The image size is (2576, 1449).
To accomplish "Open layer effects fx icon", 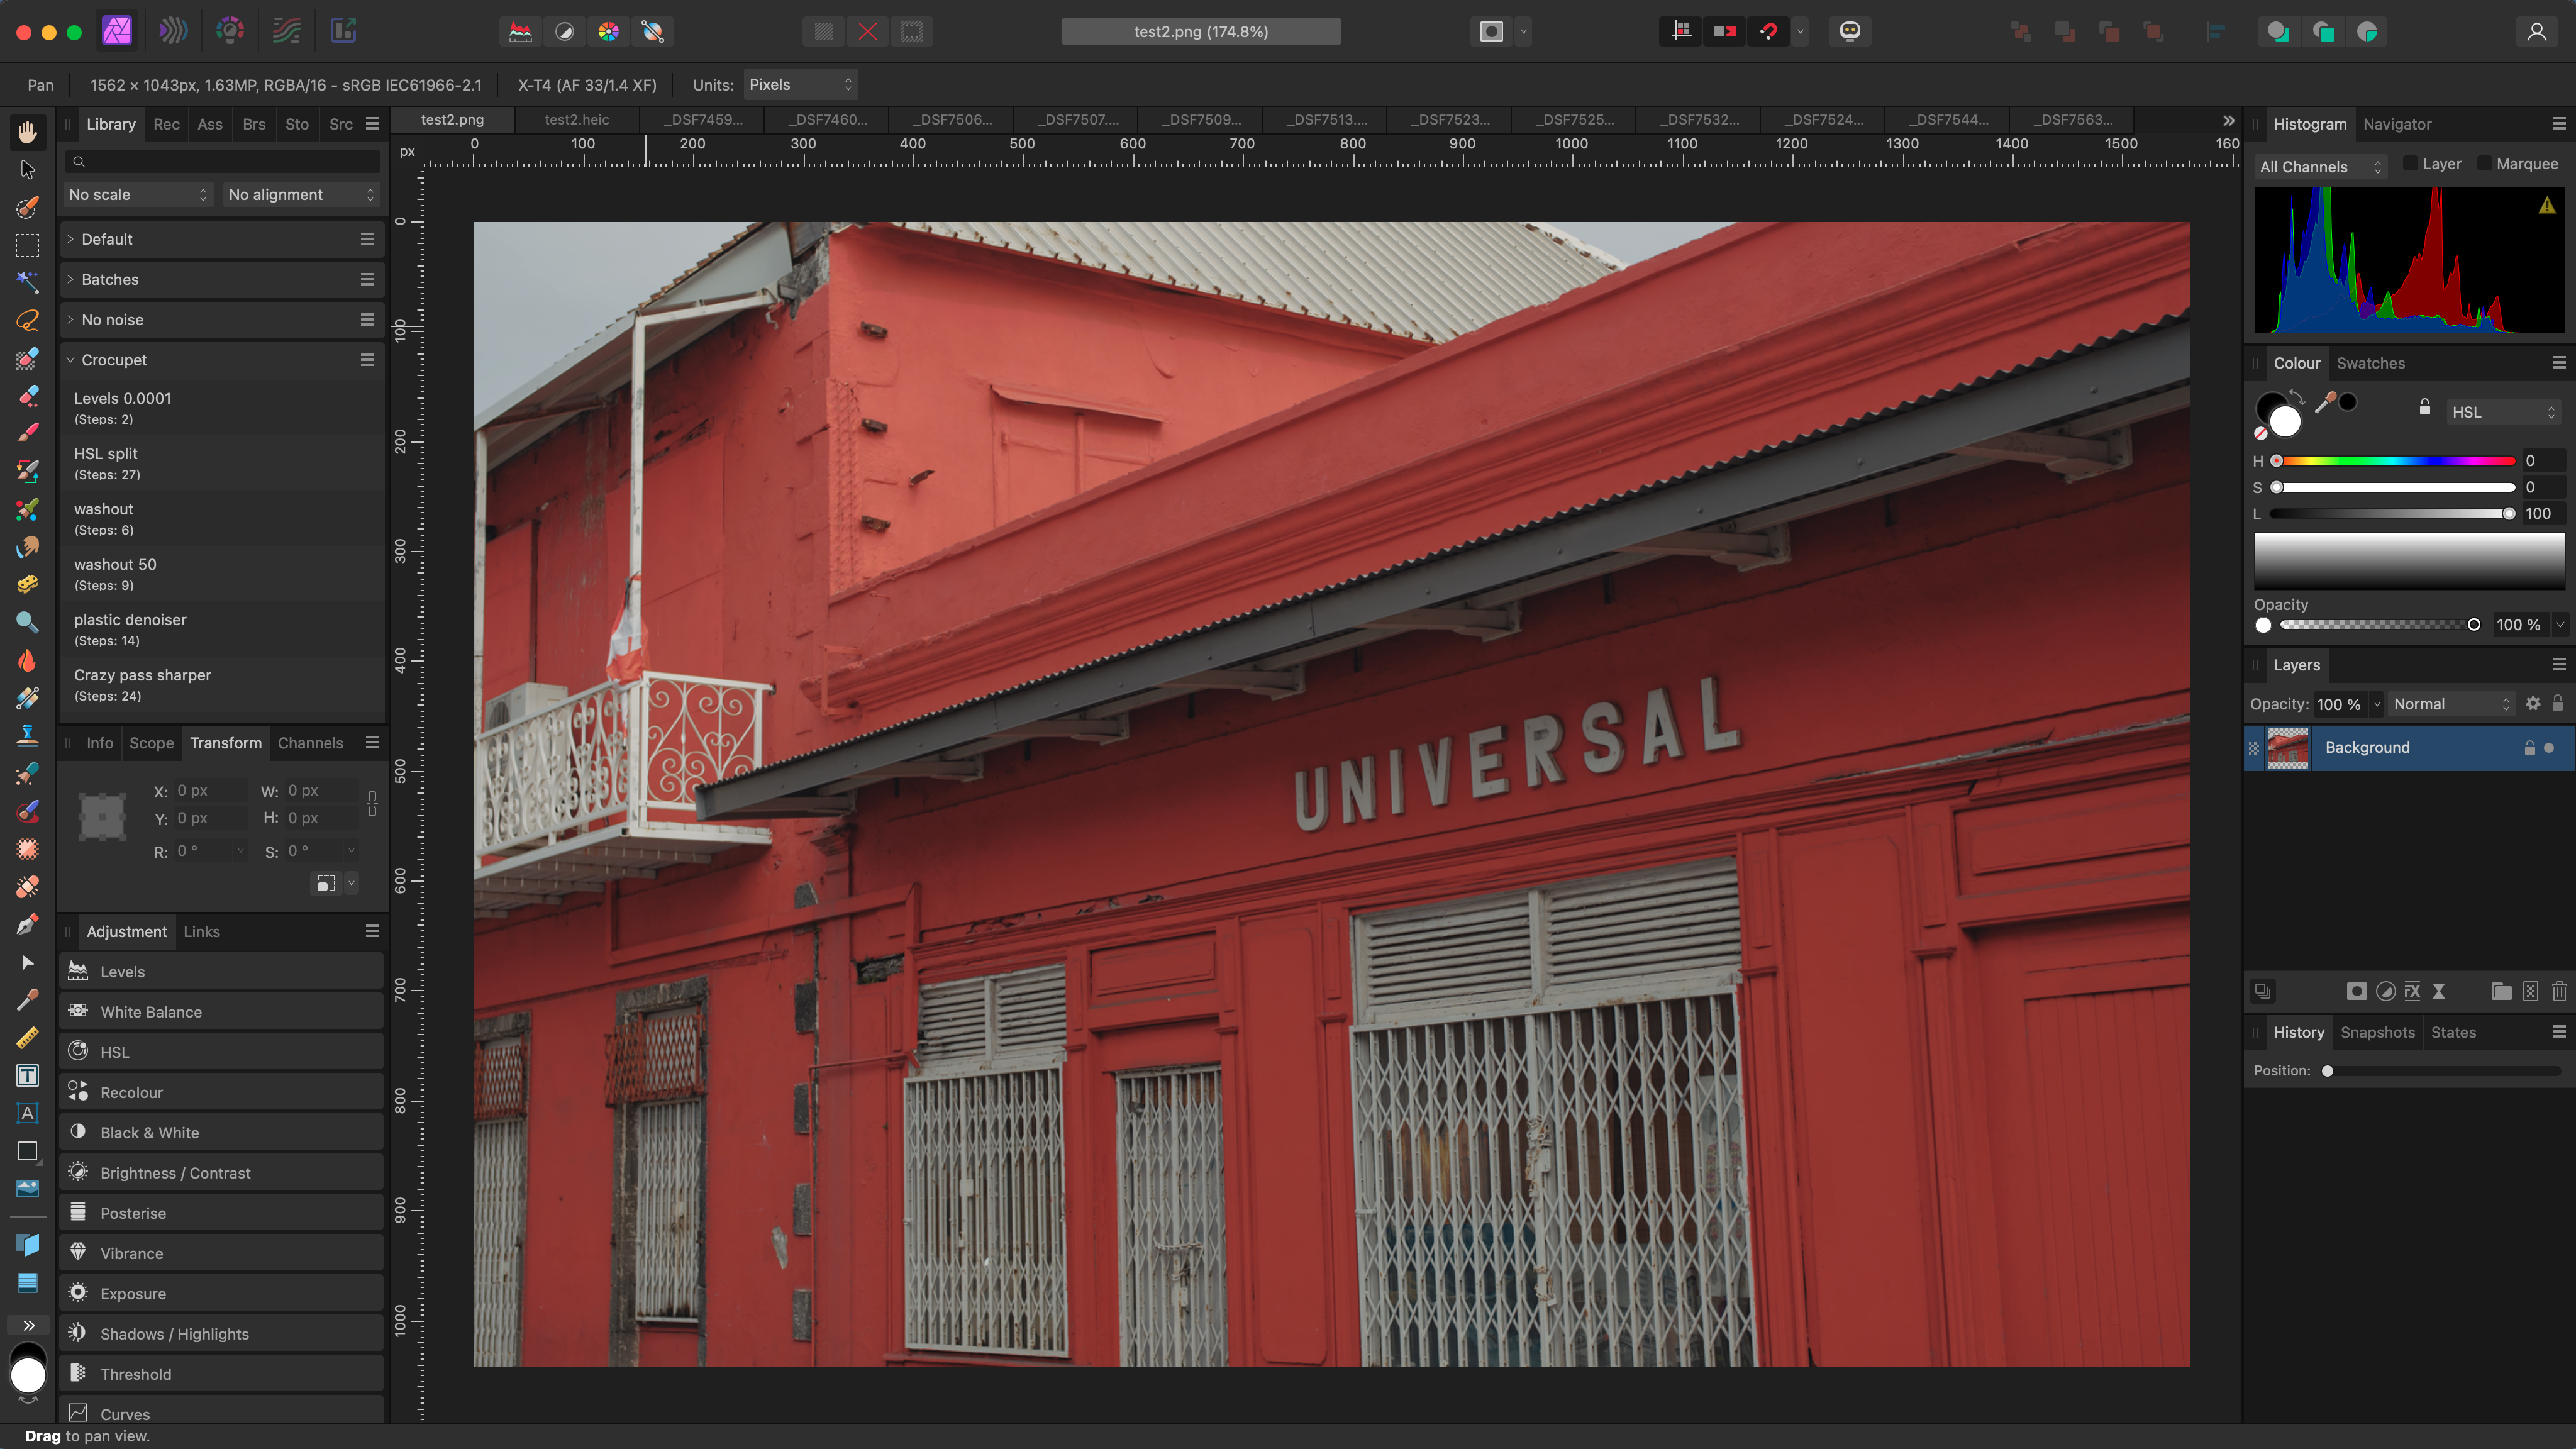I will pyautogui.click(x=2412, y=991).
